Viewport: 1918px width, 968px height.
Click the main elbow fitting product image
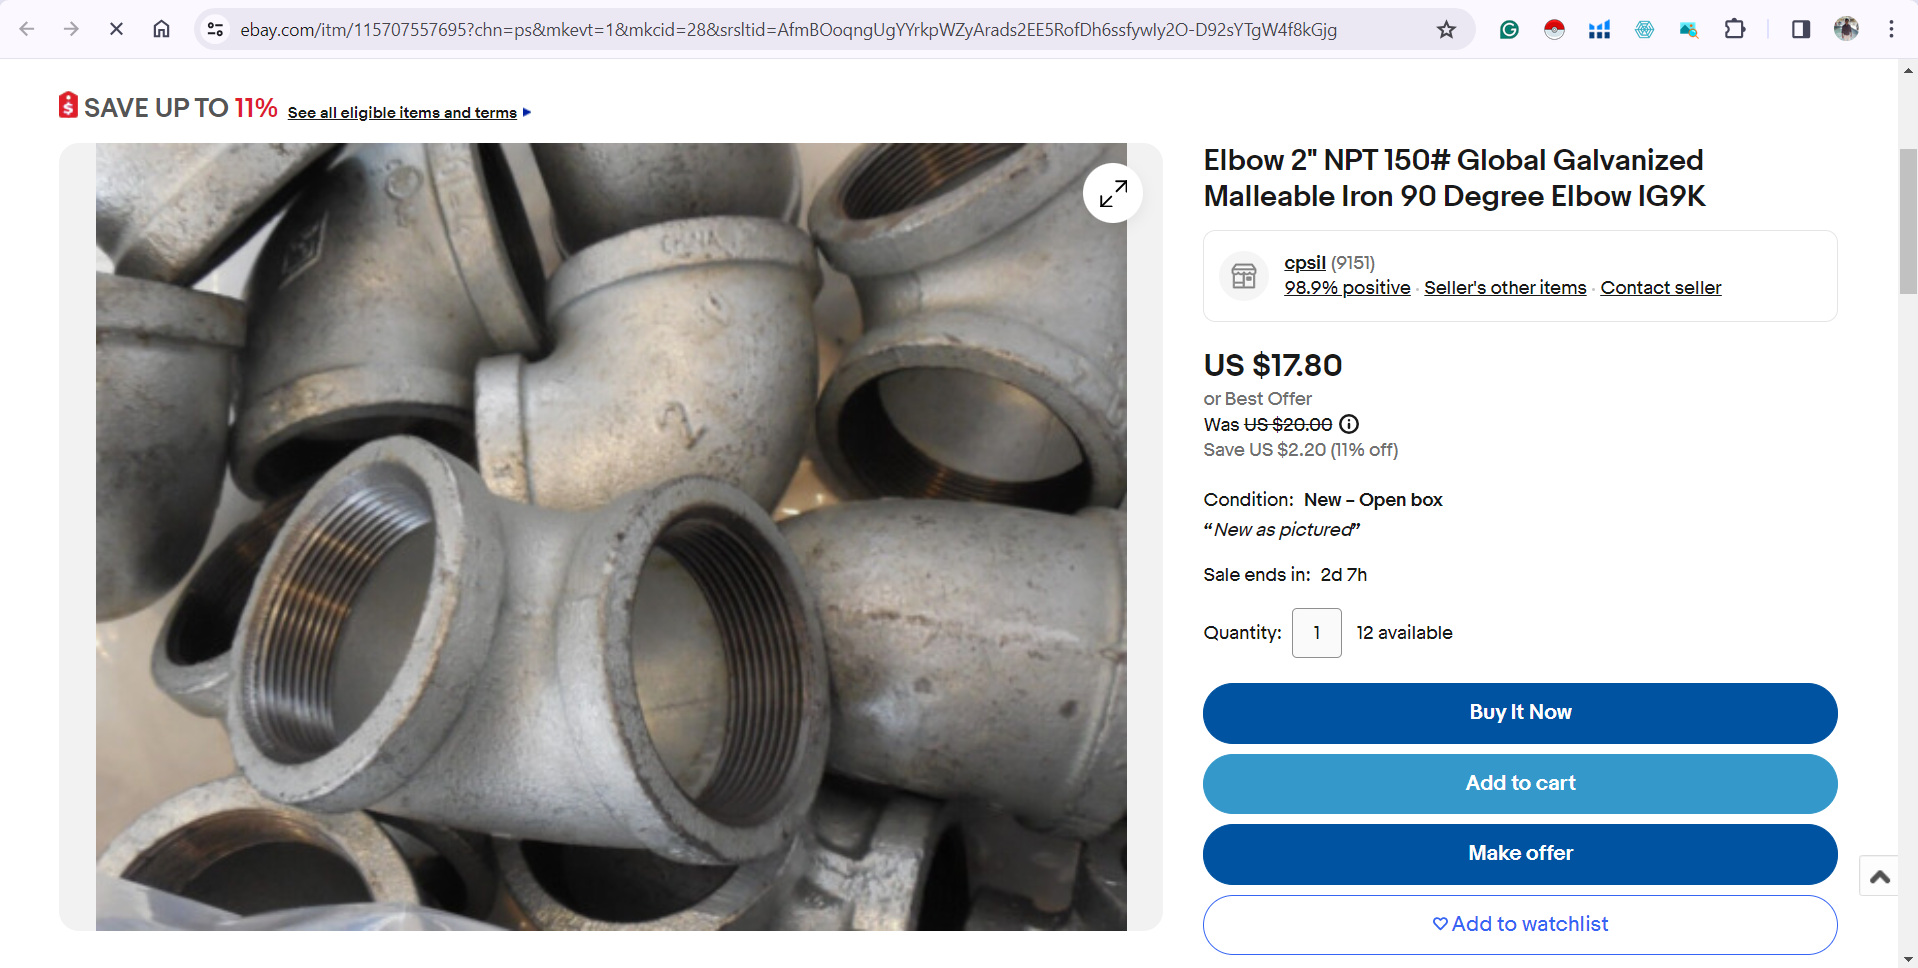(611, 537)
